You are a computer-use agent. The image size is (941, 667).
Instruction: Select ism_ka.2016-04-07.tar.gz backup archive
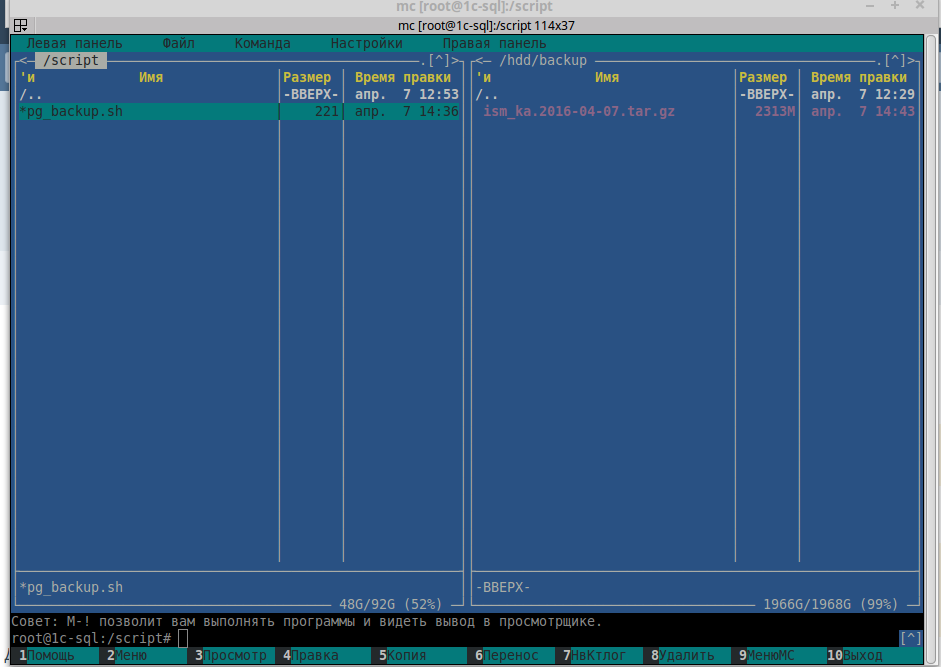[x=579, y=112]
